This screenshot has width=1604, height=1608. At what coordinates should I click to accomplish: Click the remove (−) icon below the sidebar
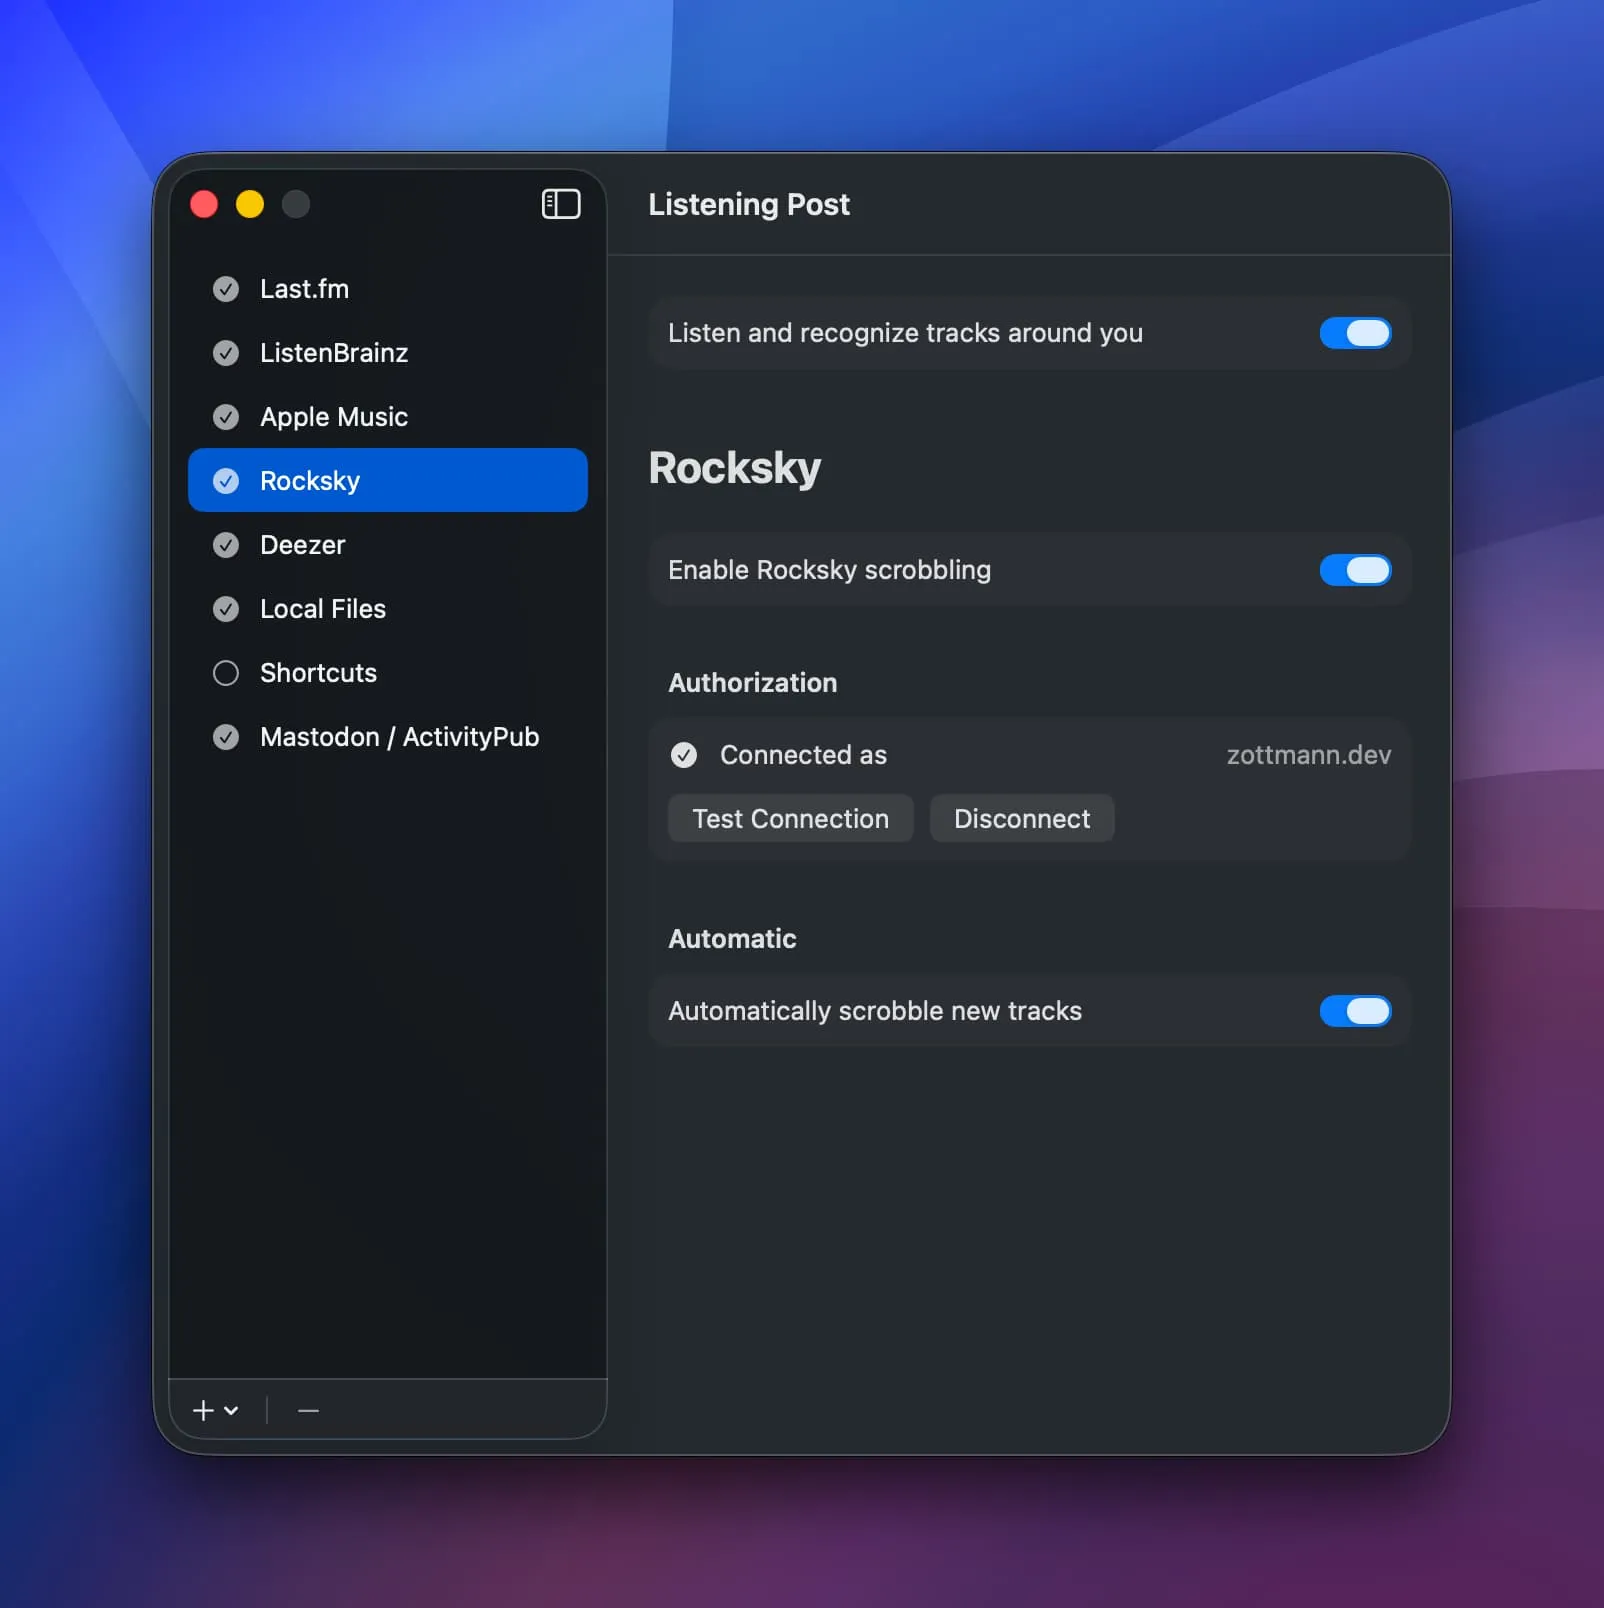pos(307,1411)
